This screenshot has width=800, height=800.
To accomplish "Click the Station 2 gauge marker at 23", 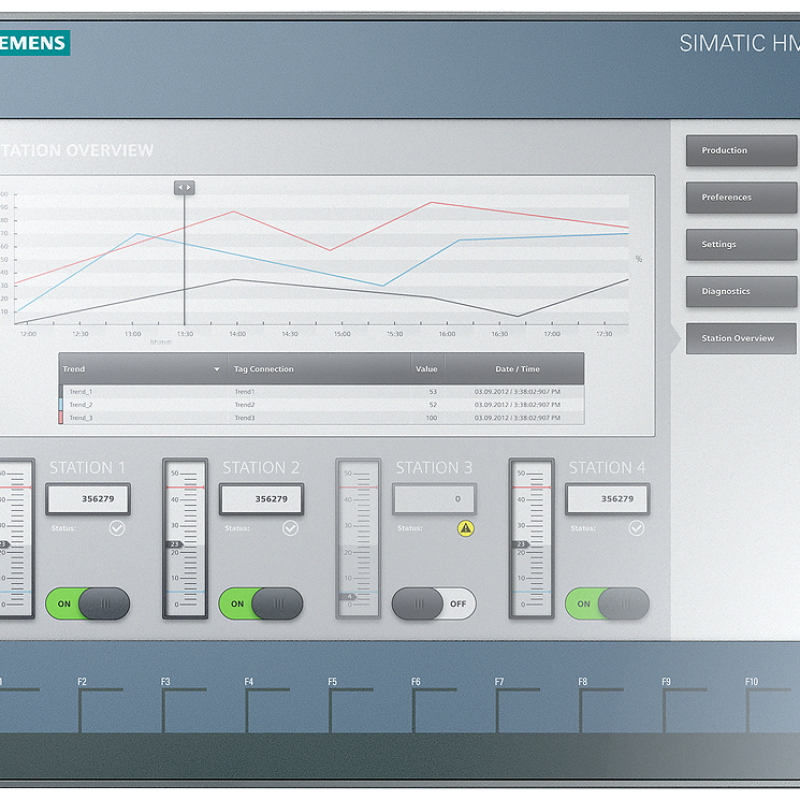I will tap(174, 545).
